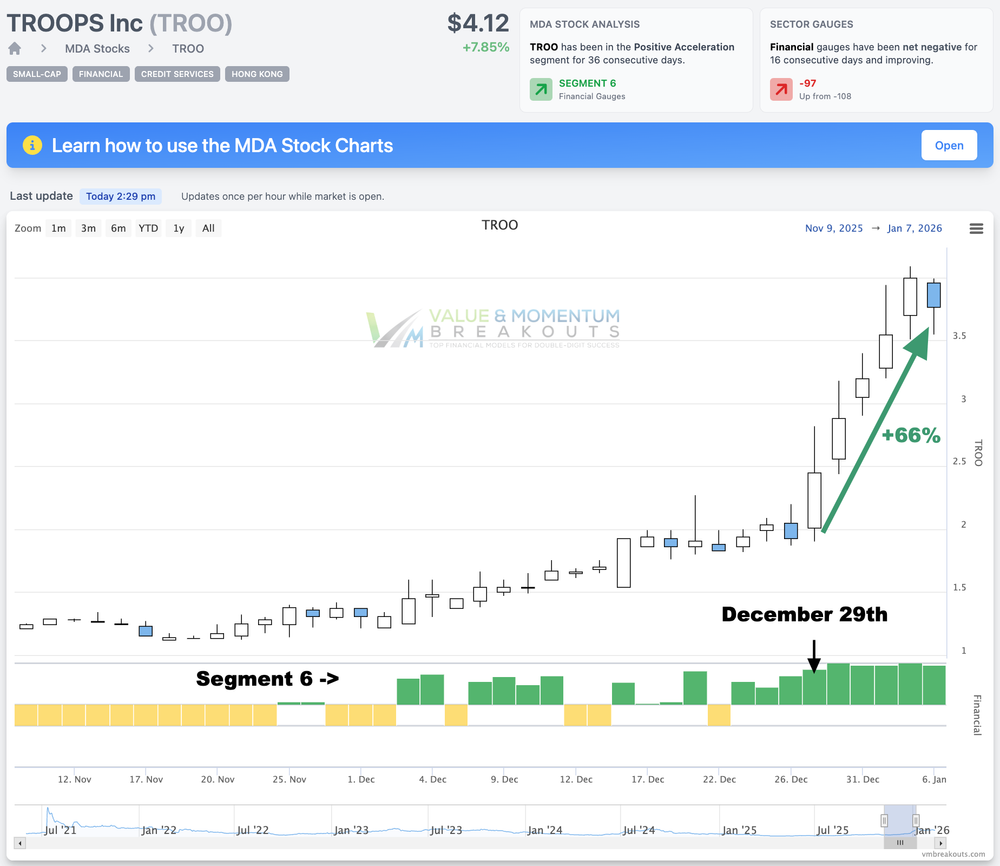Click the red sector gauge arrow icon
This screenshot has width=1000, height=866.
pyautogui.click(x=782, y=89)
